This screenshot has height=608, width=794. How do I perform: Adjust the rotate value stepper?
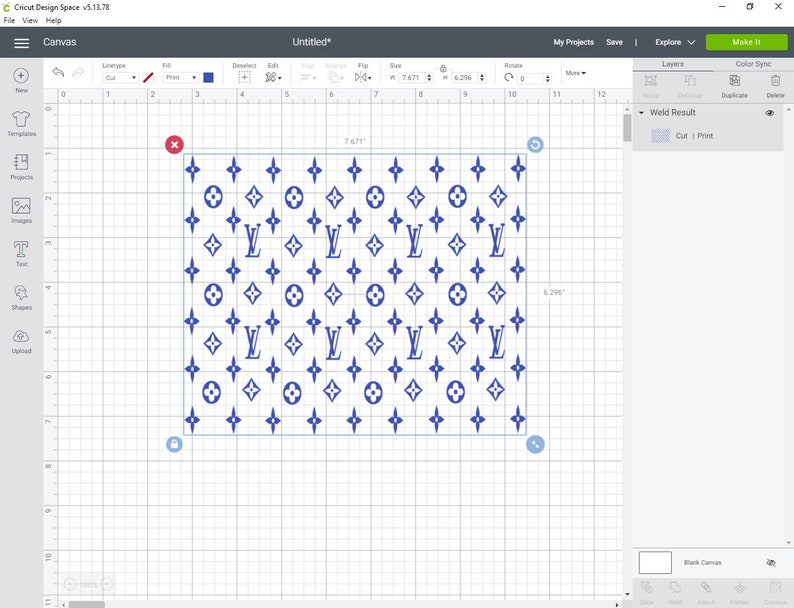547,78
